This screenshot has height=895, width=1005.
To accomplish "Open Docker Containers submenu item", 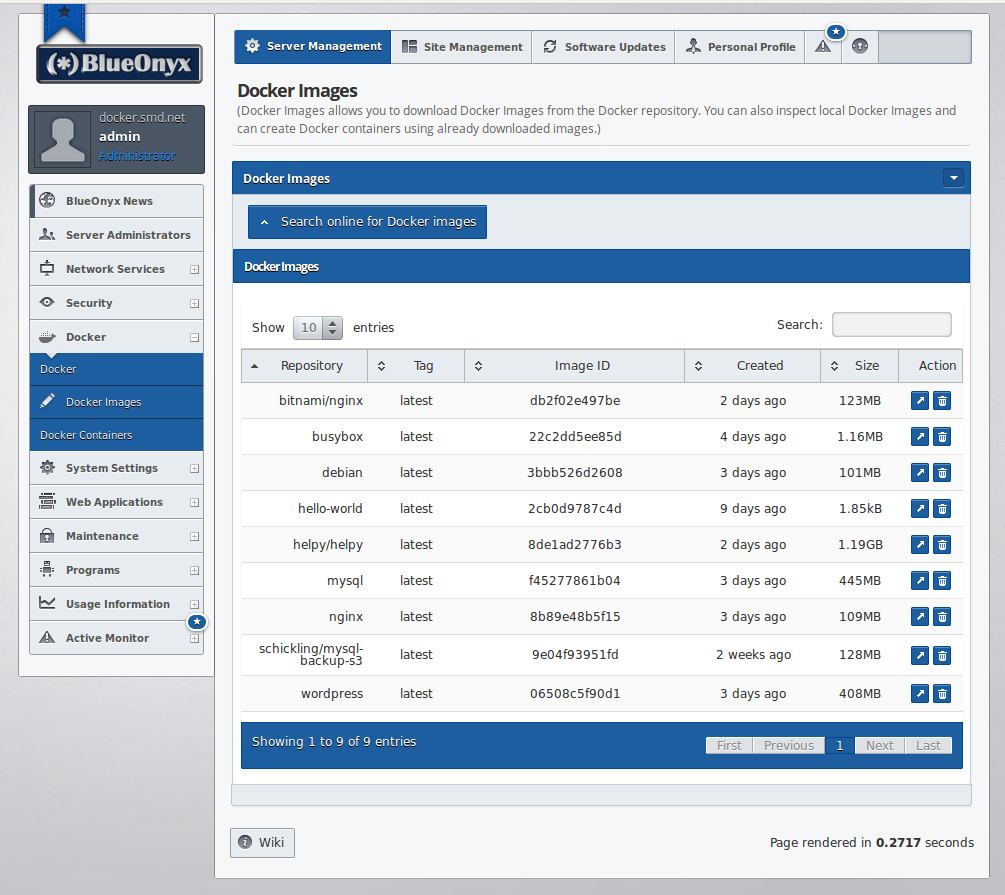I will pos(117,435).
